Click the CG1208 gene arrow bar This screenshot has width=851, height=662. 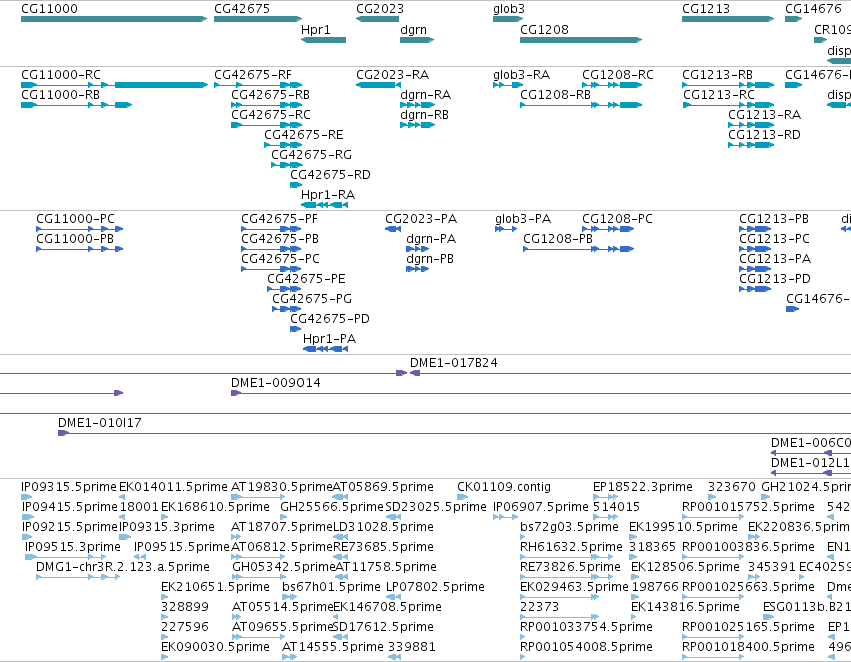(x=581, y=40)
